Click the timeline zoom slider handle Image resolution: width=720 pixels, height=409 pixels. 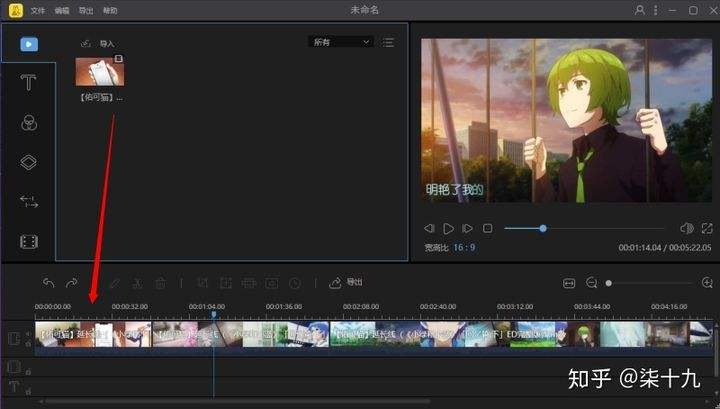click(608, 283)
